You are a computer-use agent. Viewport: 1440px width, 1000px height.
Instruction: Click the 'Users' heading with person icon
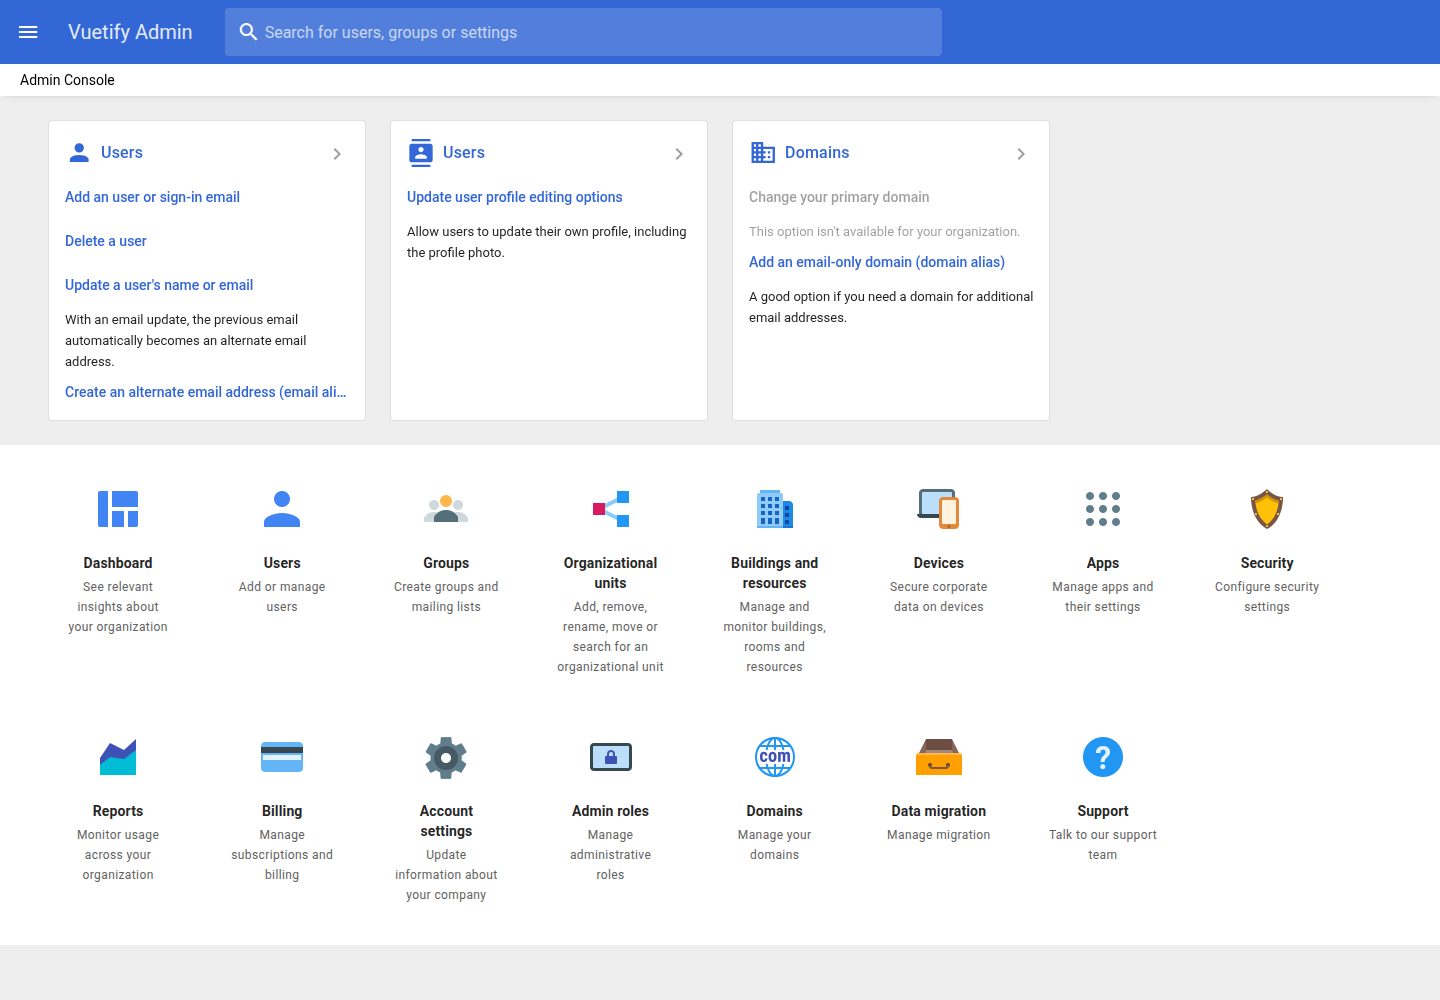pos(122,153)
